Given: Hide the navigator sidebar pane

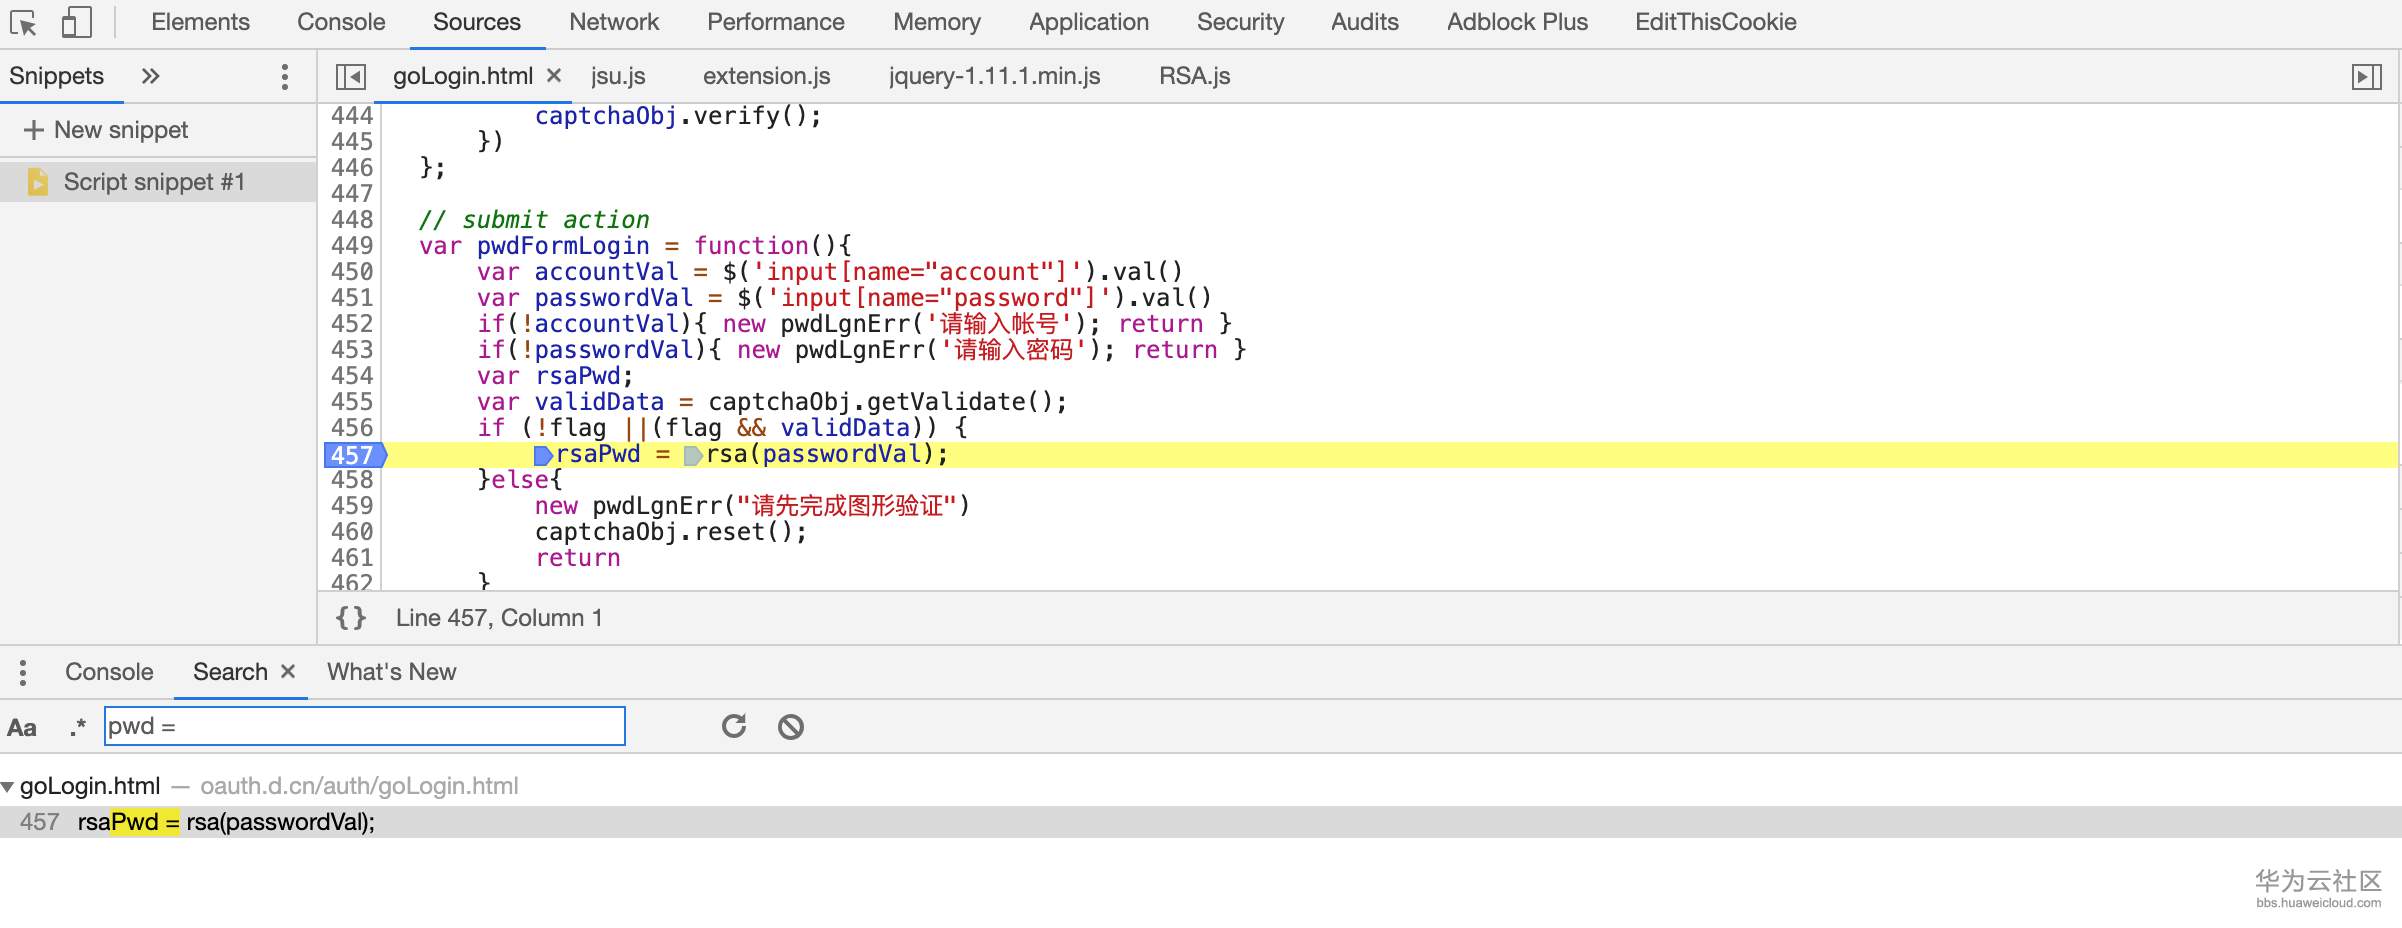Looking at the screenshot, I should [x=350, y=77].
